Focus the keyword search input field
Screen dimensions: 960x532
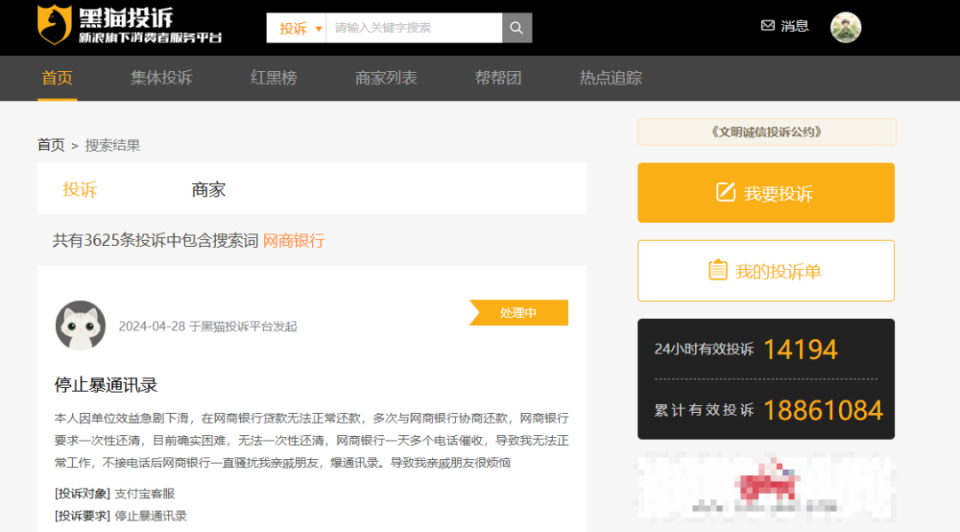click(x=414, y=28)
